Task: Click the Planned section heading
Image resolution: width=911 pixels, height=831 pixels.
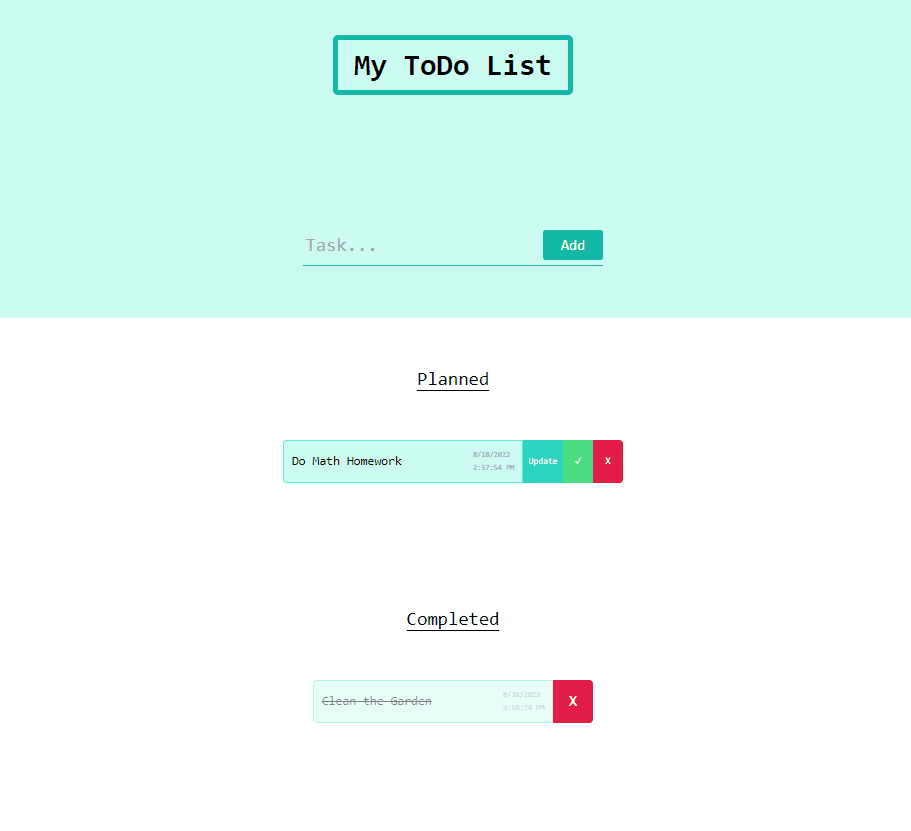Action: (453, 379)
